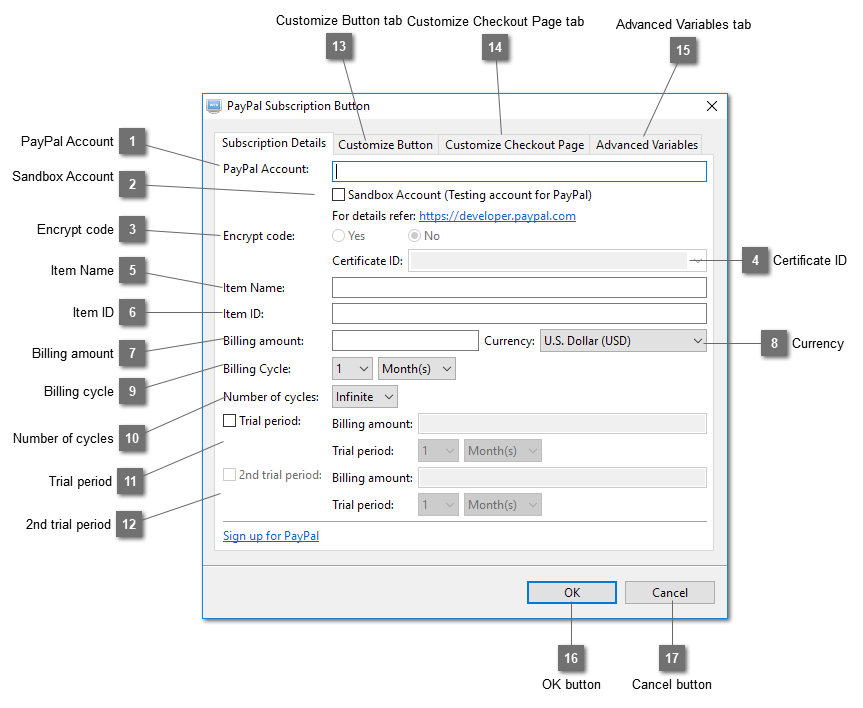863x708 pixels.
Task: Toggle the 2nd trial period checkbox
Action: 230,475
